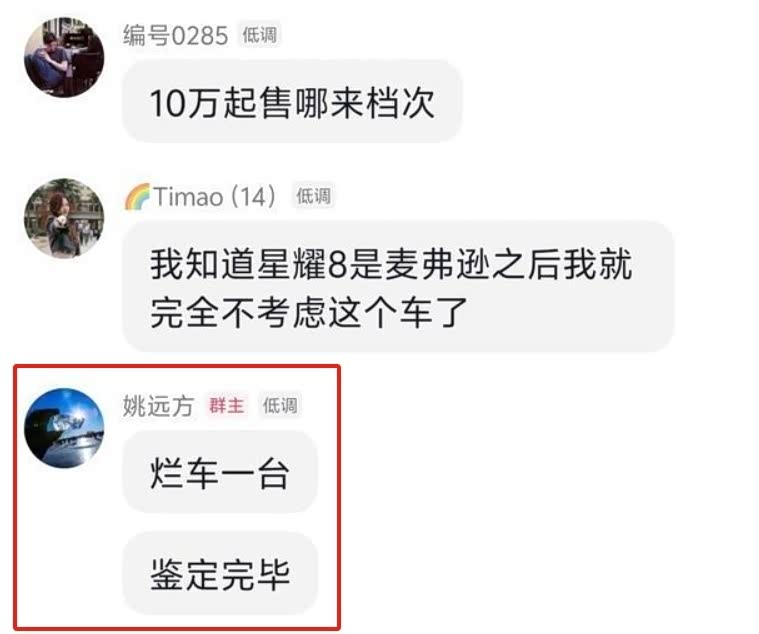The height and width of the screenshot is (634, 759).
Task: Click the rainbow emoji before Timao
Action: coord(137,196)
